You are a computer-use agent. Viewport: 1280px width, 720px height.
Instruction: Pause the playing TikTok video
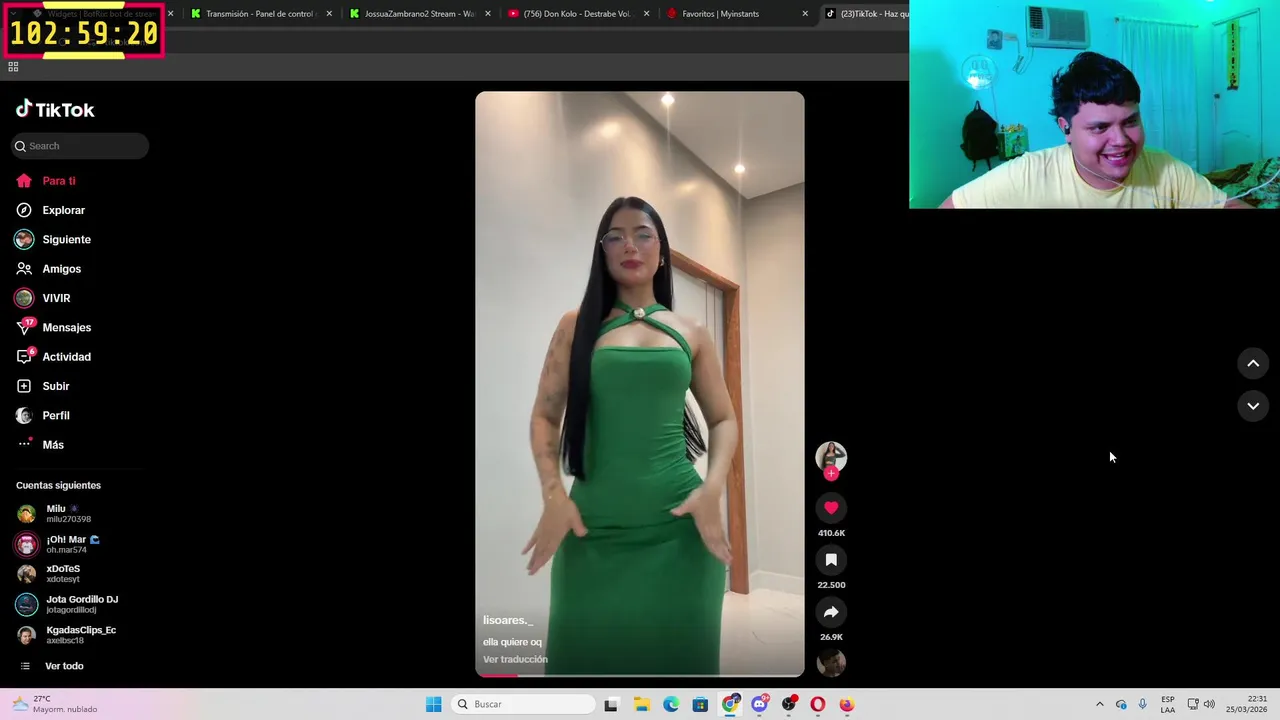coord(640,384)
